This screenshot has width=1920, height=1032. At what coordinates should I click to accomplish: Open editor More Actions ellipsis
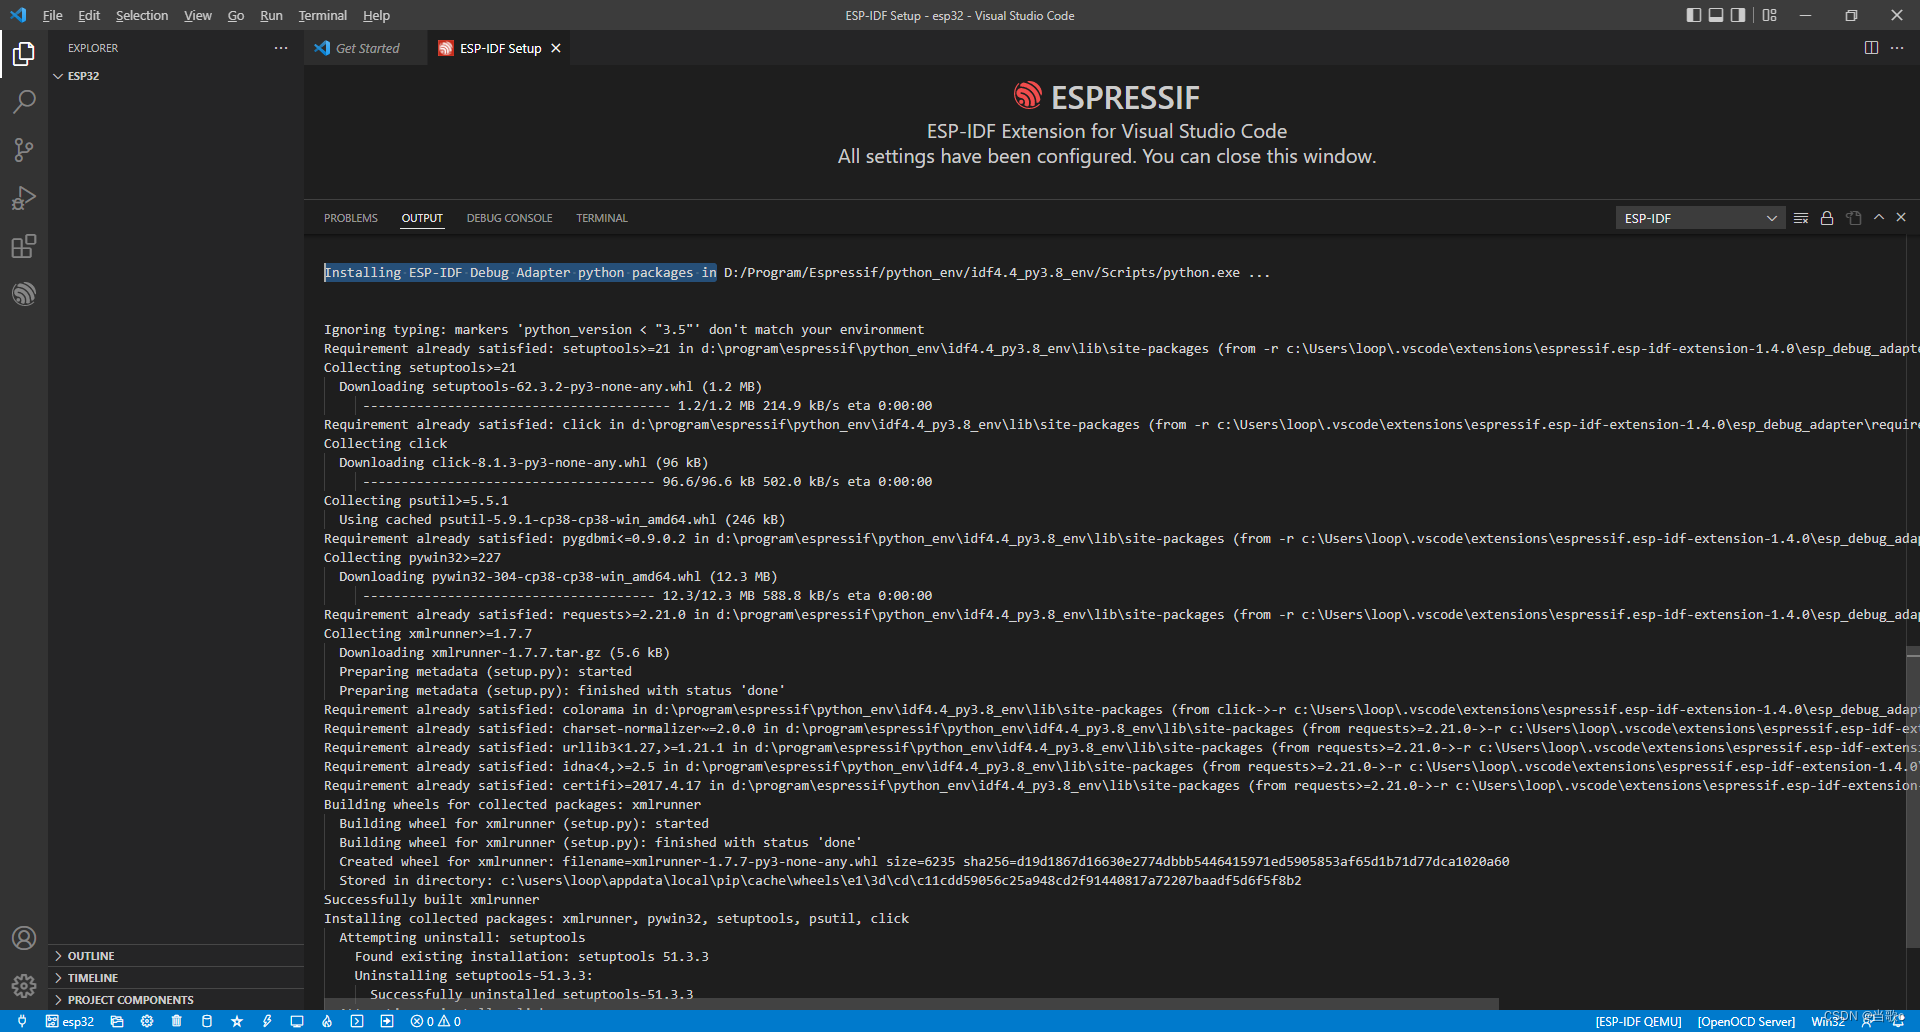(1897, 48)
